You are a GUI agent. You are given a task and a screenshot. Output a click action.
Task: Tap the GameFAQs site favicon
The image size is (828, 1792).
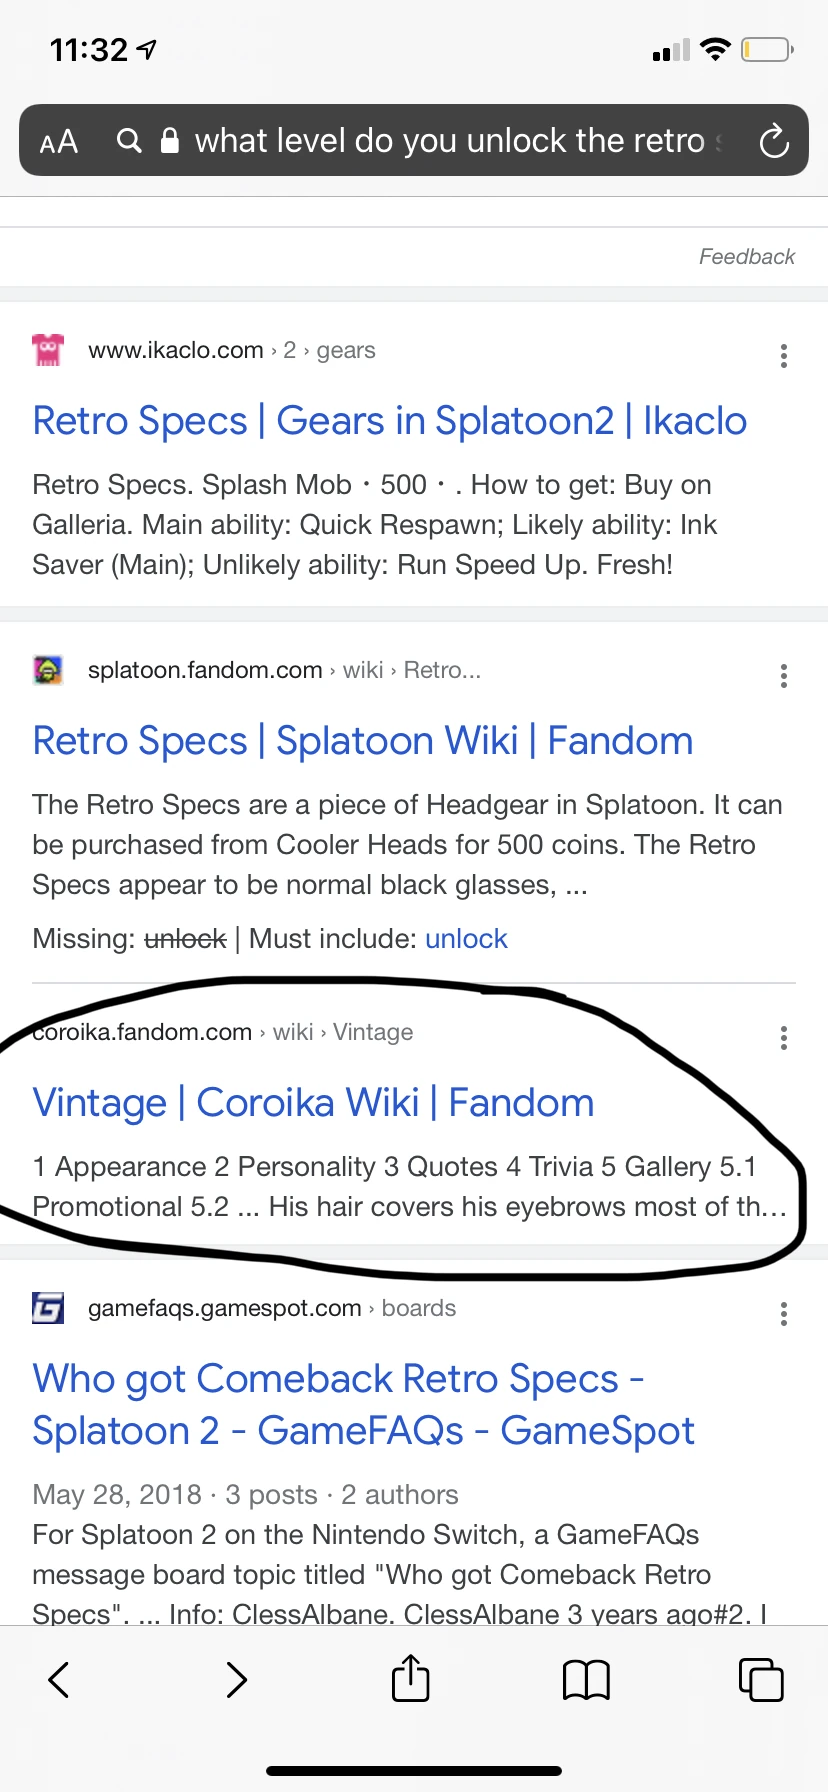tap(46, 1307)
